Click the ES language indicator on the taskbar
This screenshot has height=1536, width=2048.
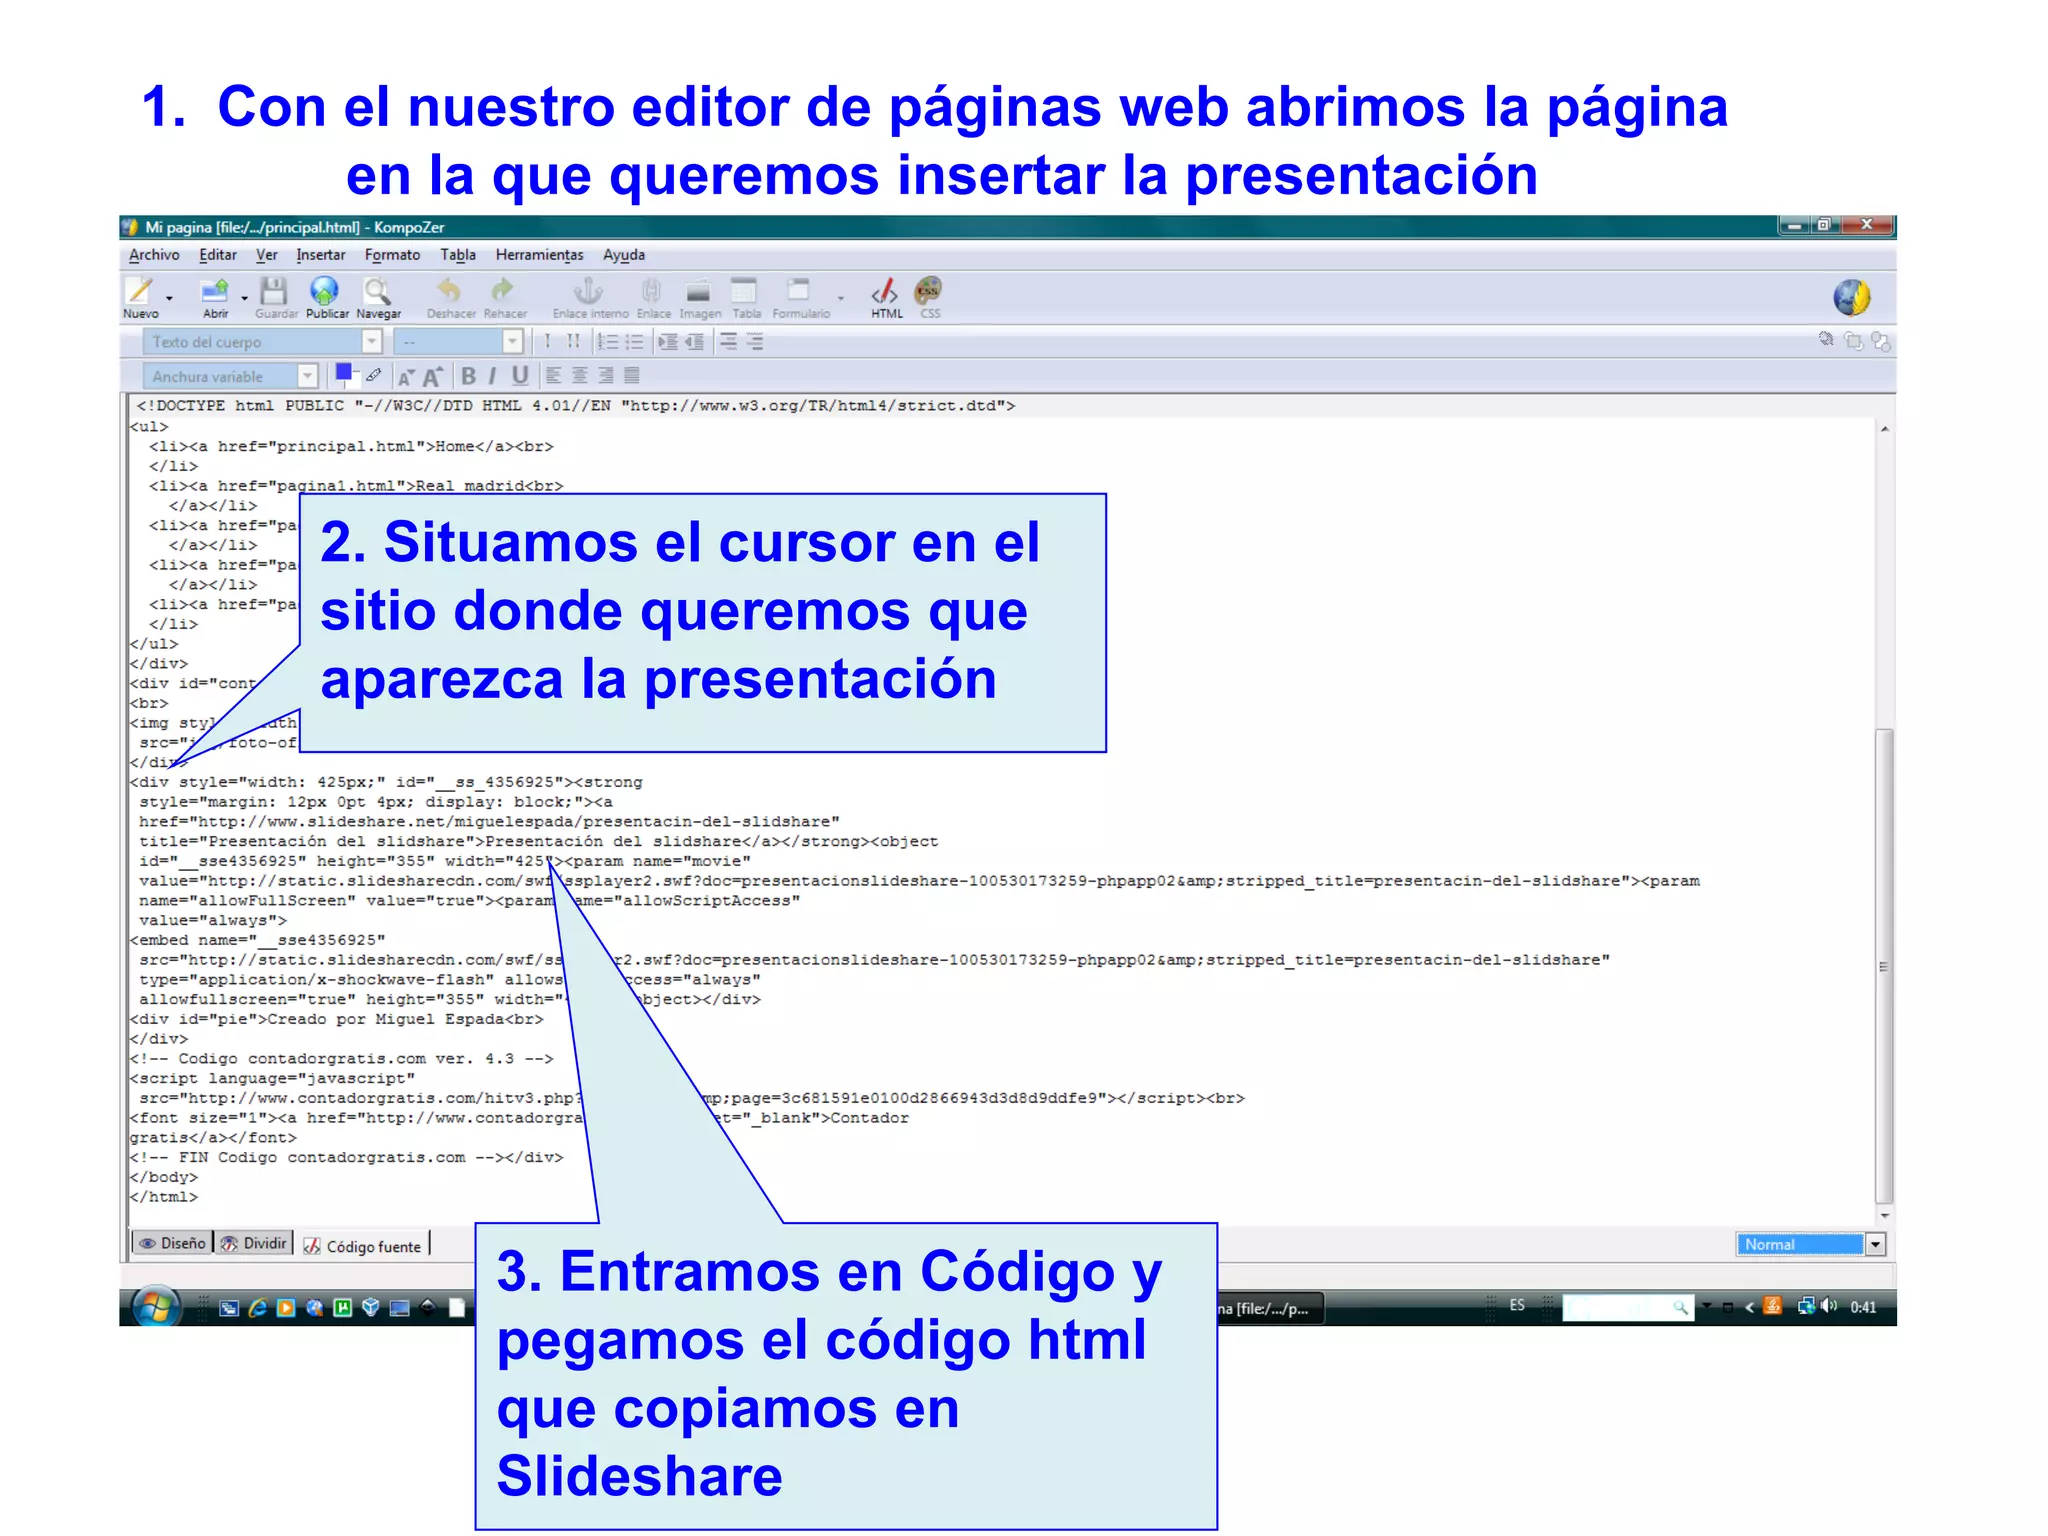click(x=1516, y=1306)
